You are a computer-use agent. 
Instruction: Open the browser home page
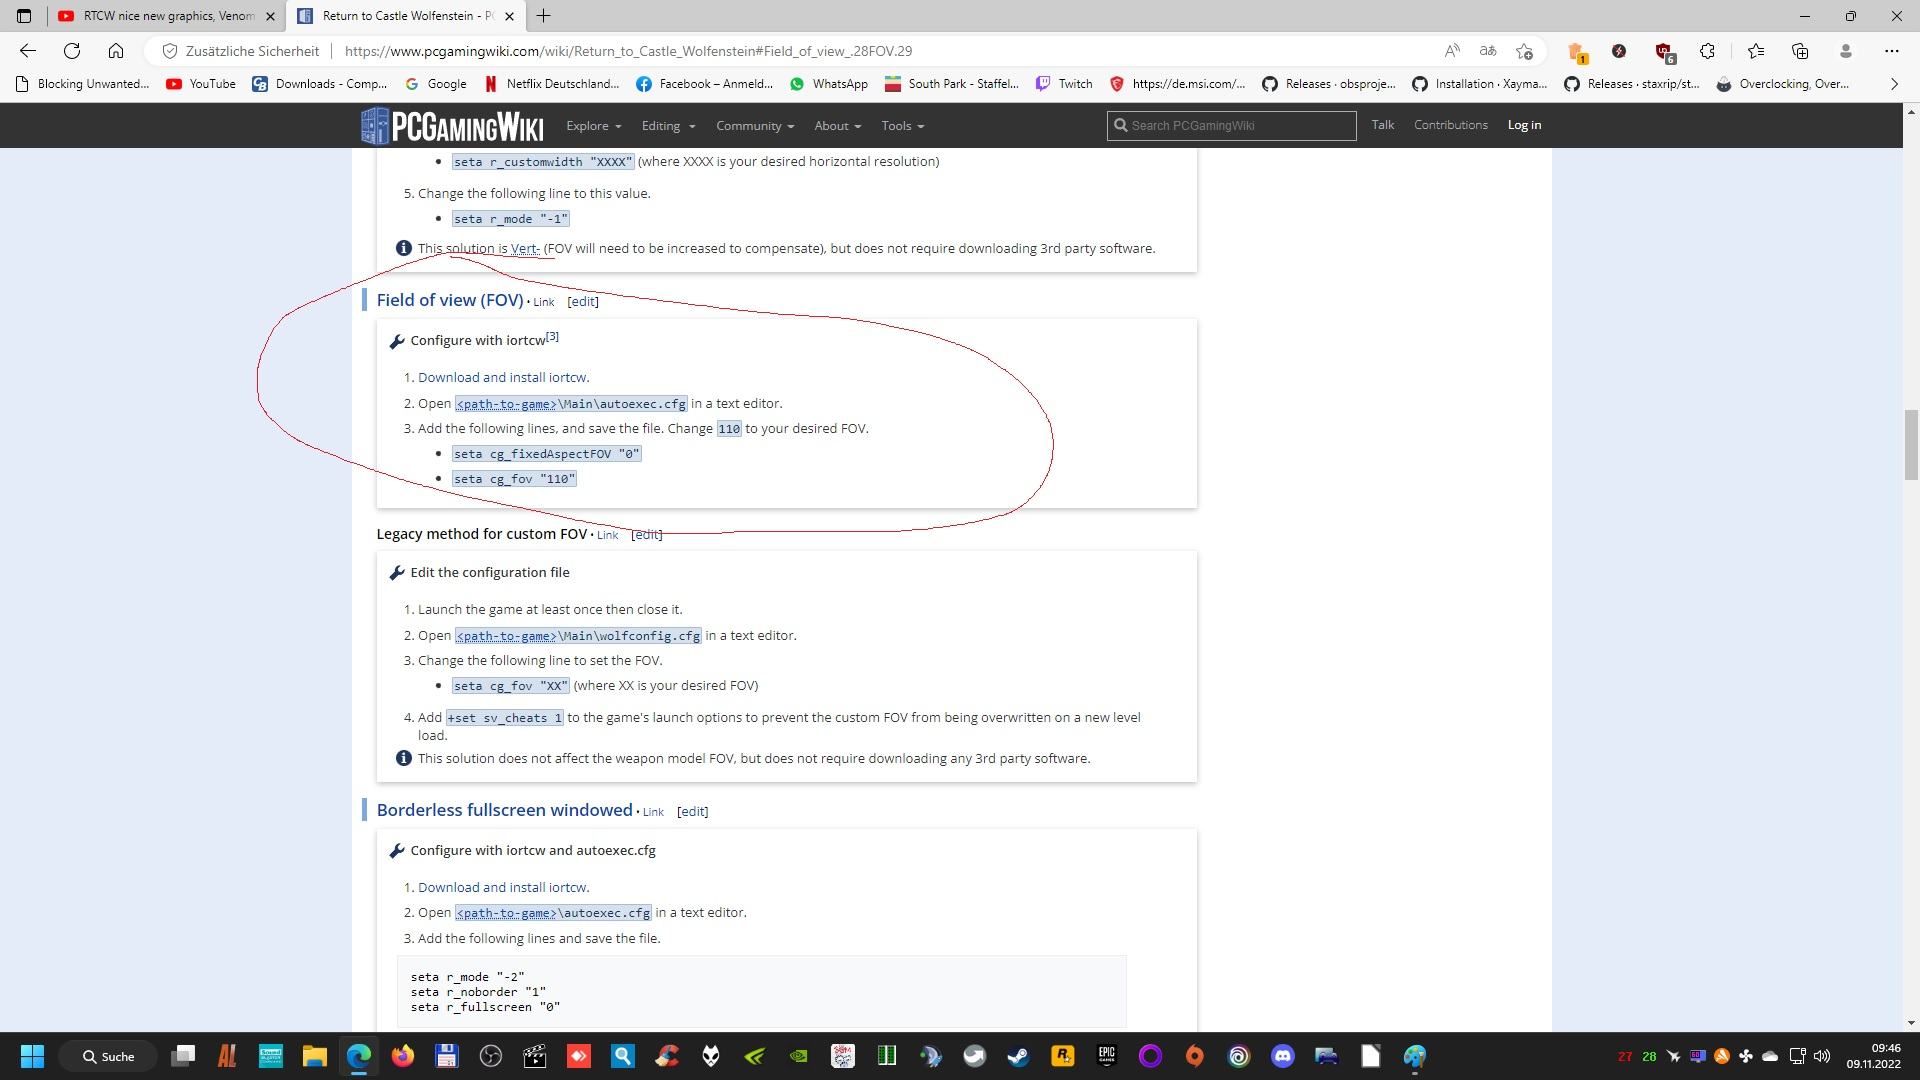[116, 51]
